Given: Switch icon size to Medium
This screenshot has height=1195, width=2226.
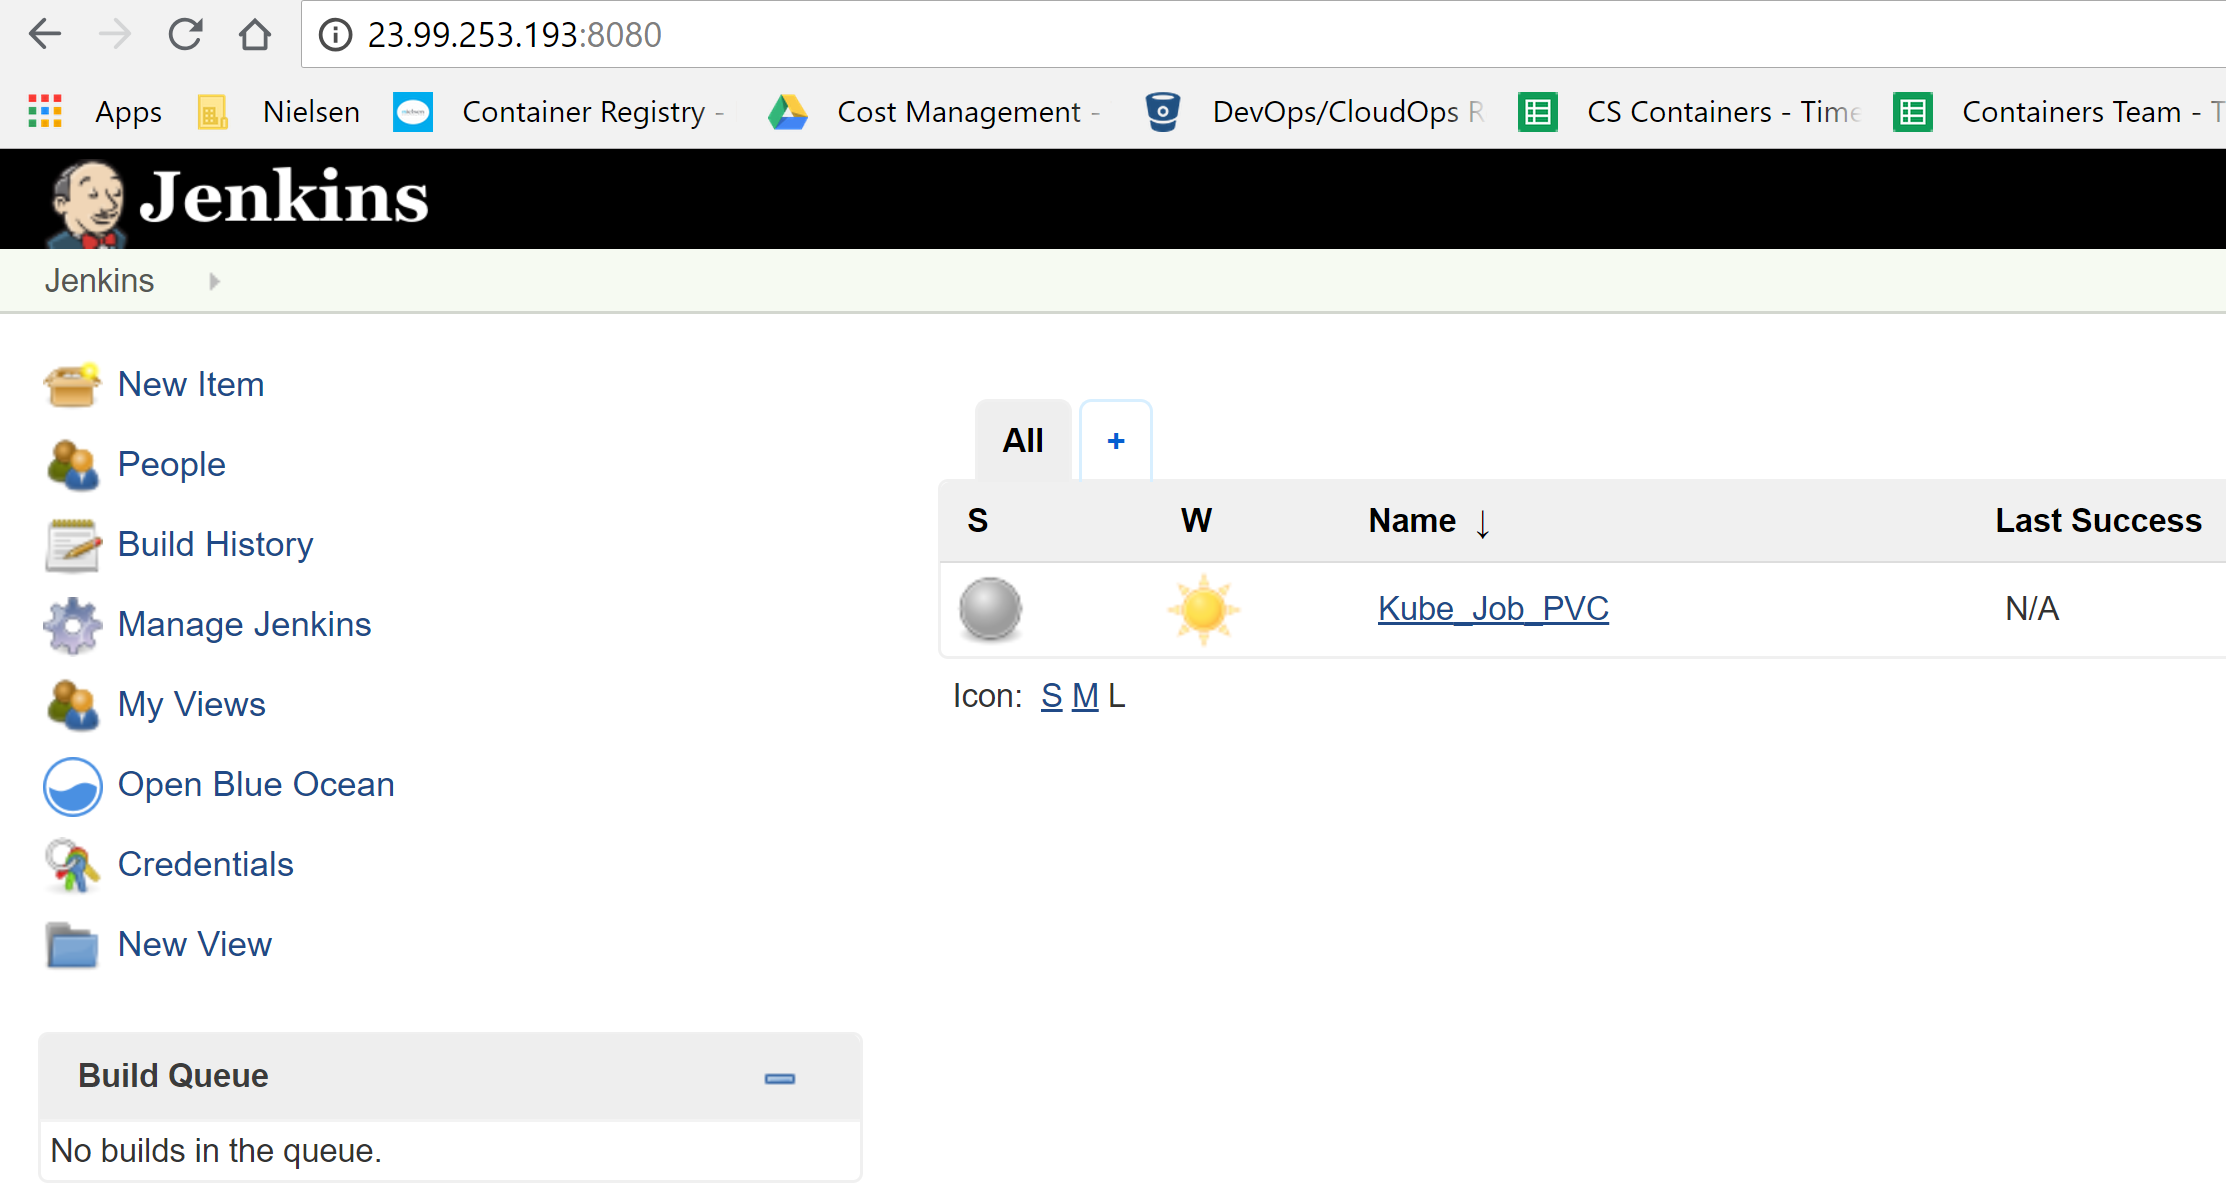Looking at the screenshot, I should [1084, 696].
